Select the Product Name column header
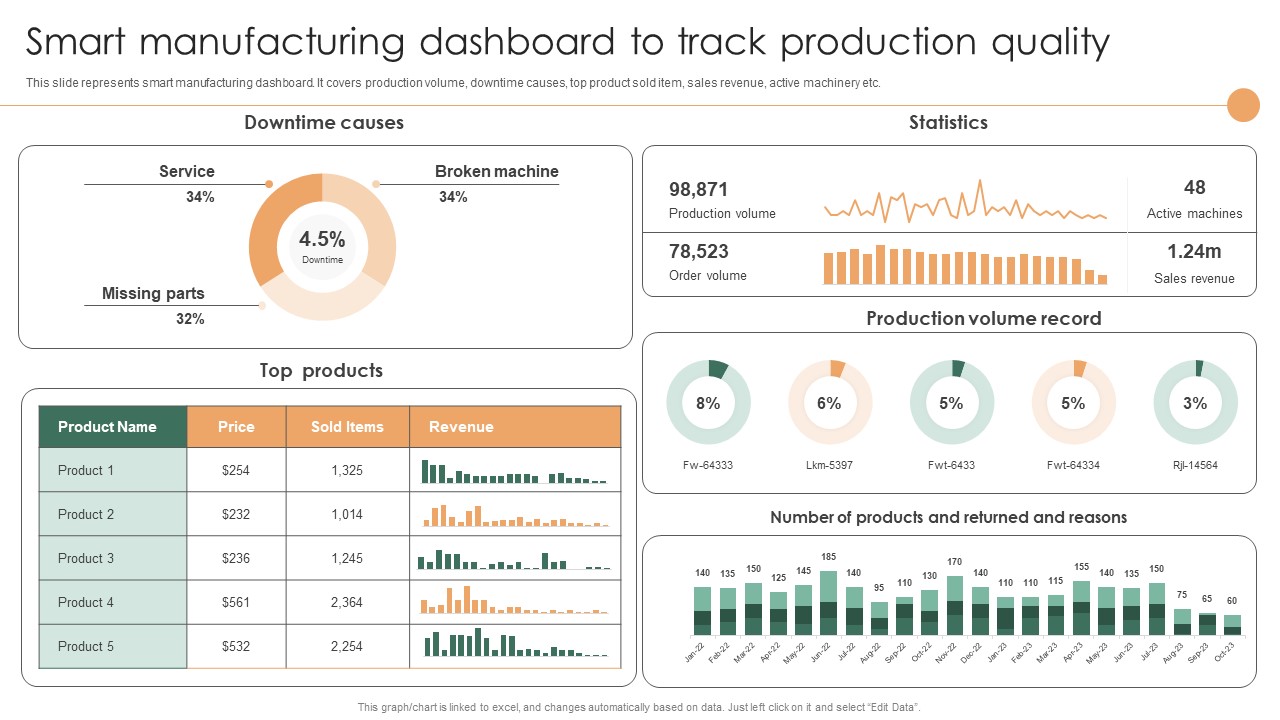Screen dimensions: 1280x720 113,427
